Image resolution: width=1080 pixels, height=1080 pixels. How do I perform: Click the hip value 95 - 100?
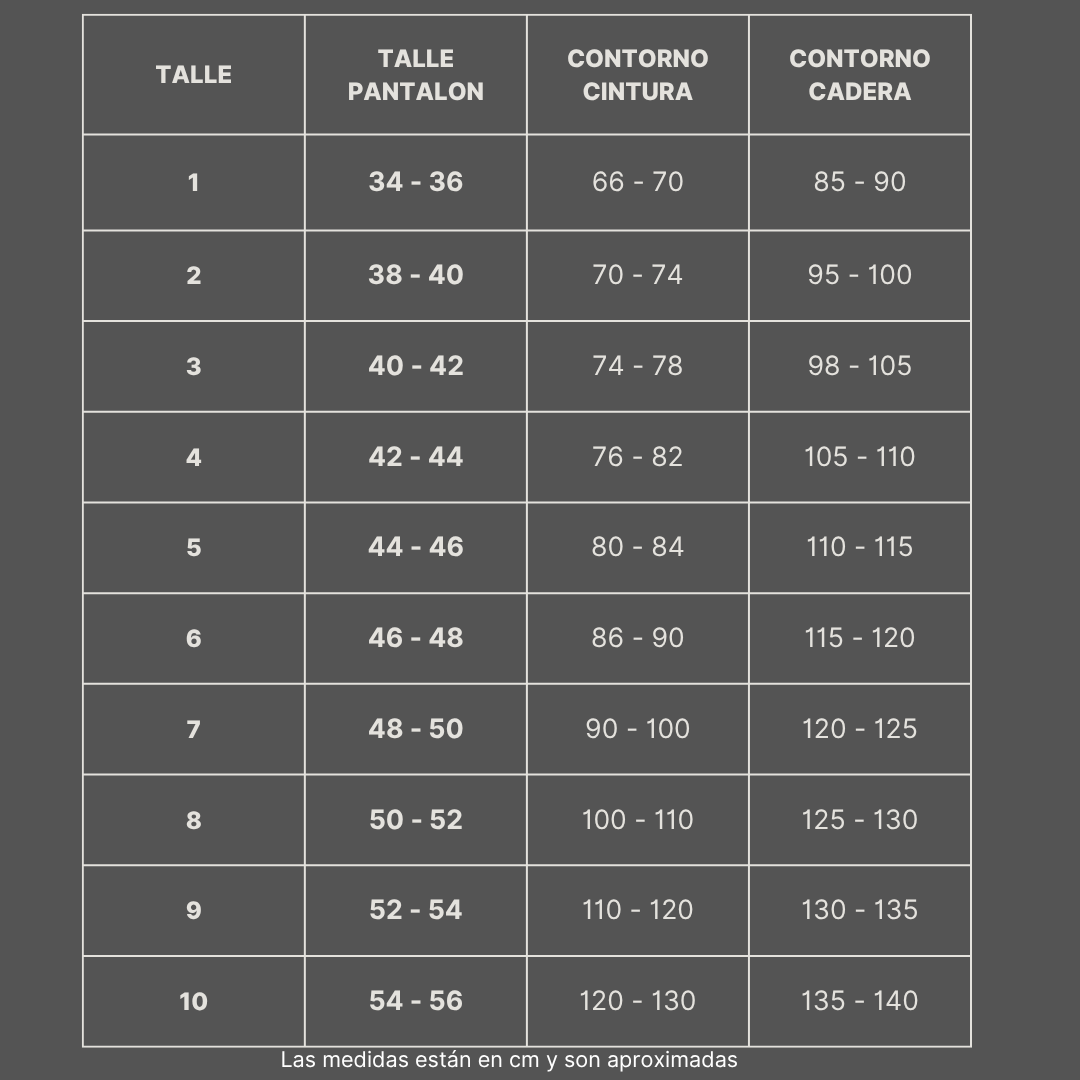(x=860, y=275)
